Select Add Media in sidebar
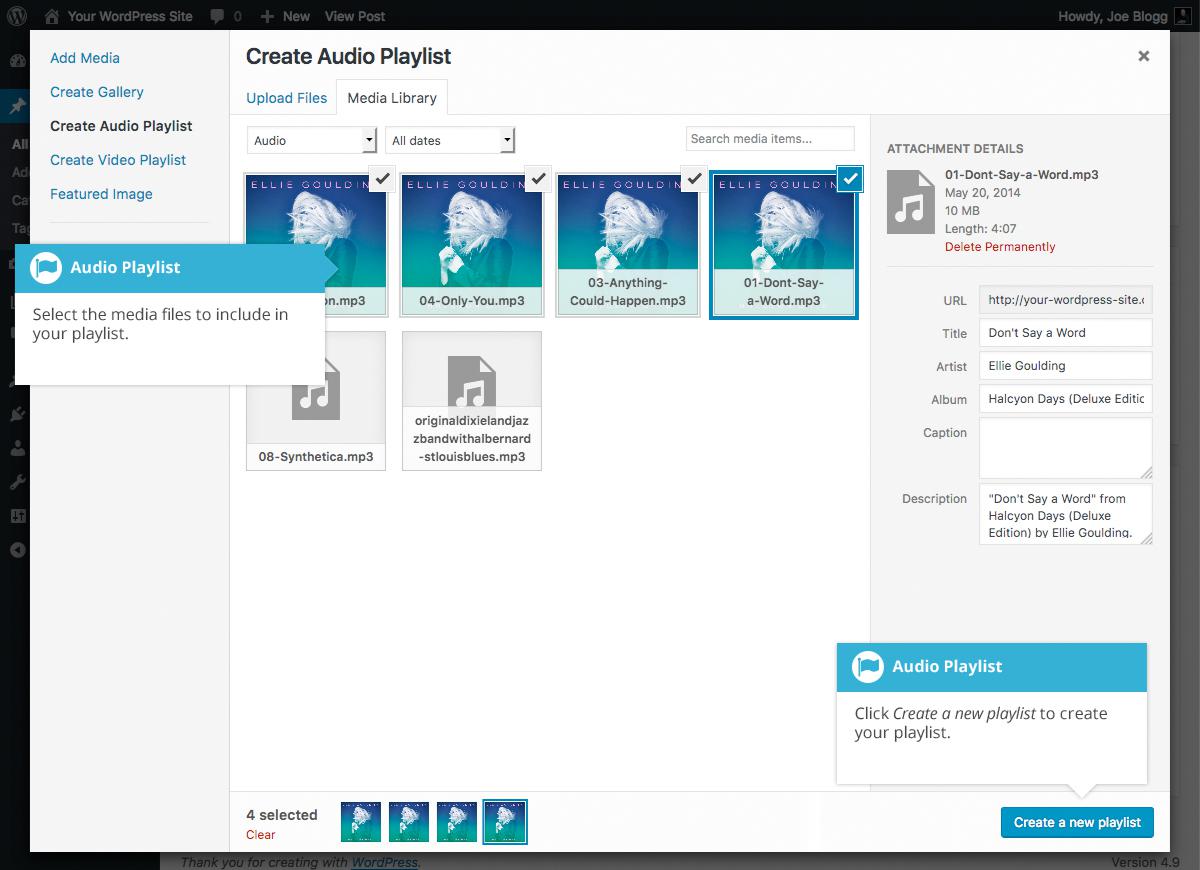1200x870 pixels. pos(85,58)
